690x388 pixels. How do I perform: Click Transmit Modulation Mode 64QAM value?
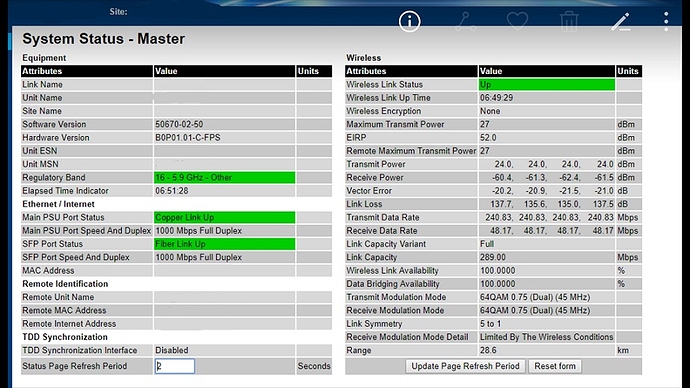535,297
